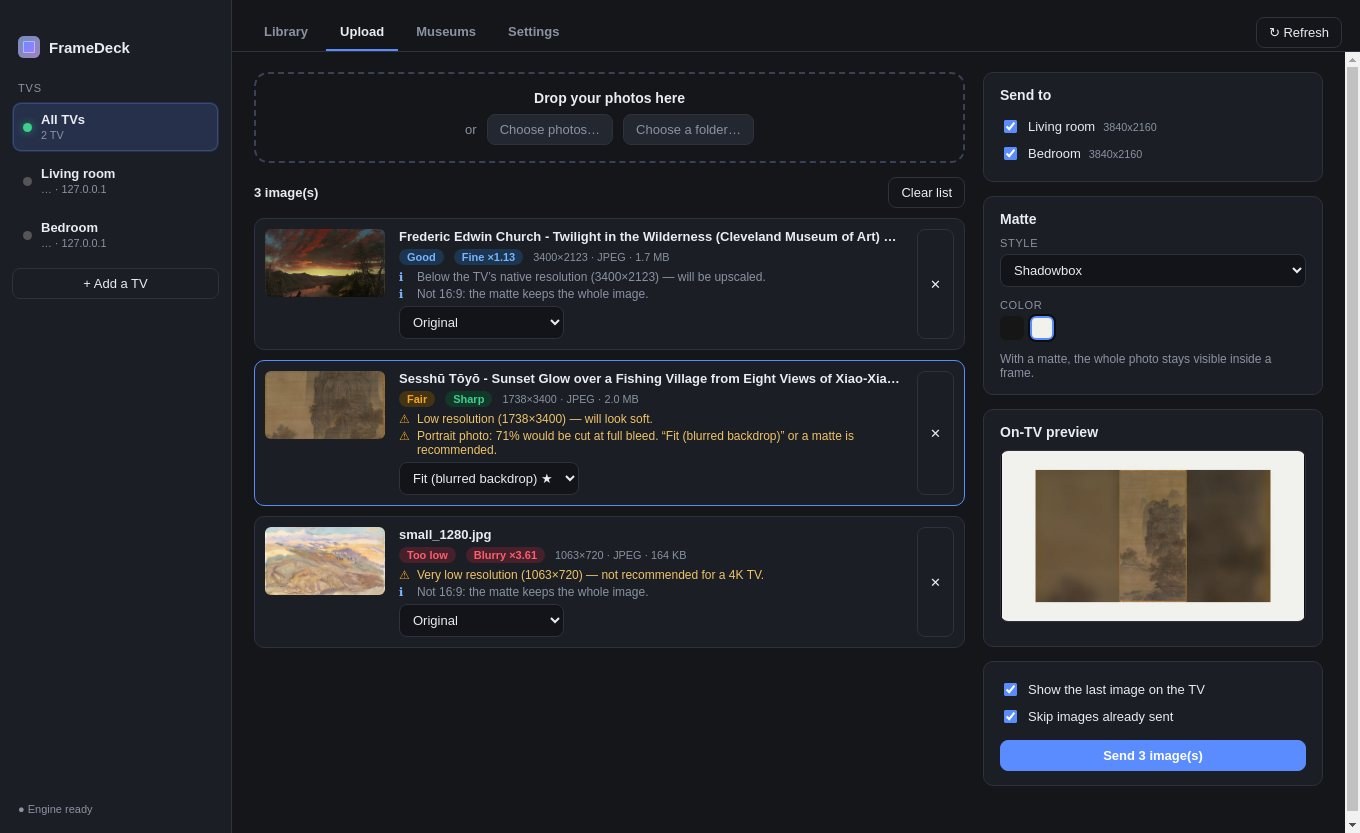This screenshot has height=833, width=1360.
Task: Click the Fair quality badge
Action: [x=417, y=399]
